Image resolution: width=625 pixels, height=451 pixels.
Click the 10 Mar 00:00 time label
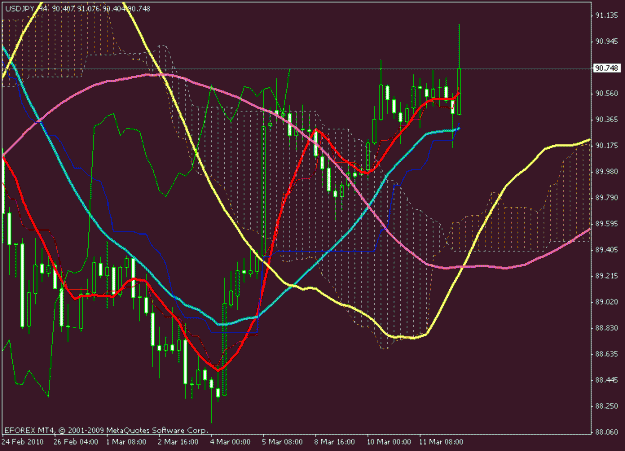coord(389,442)
